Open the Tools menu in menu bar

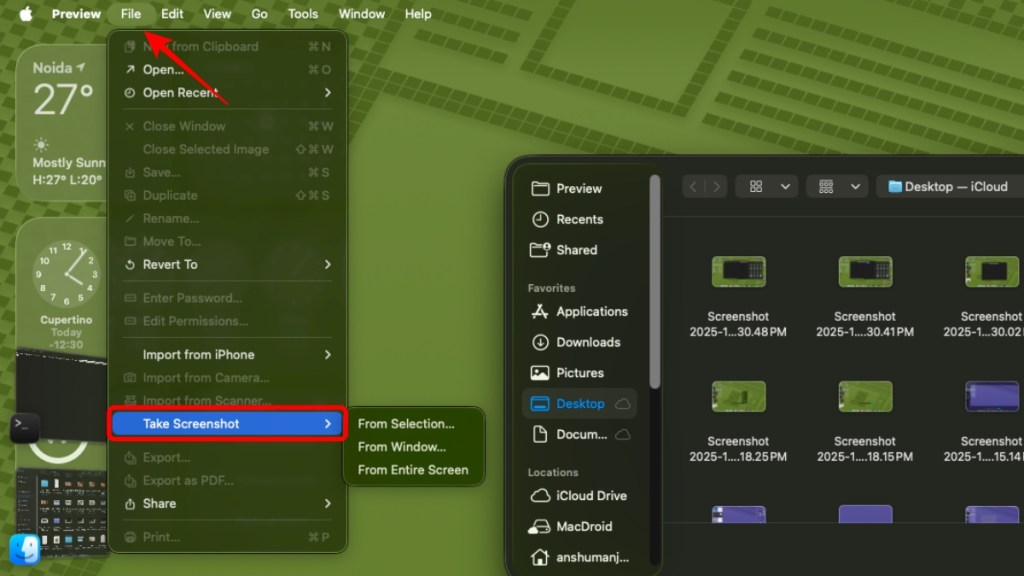point(303,14)
